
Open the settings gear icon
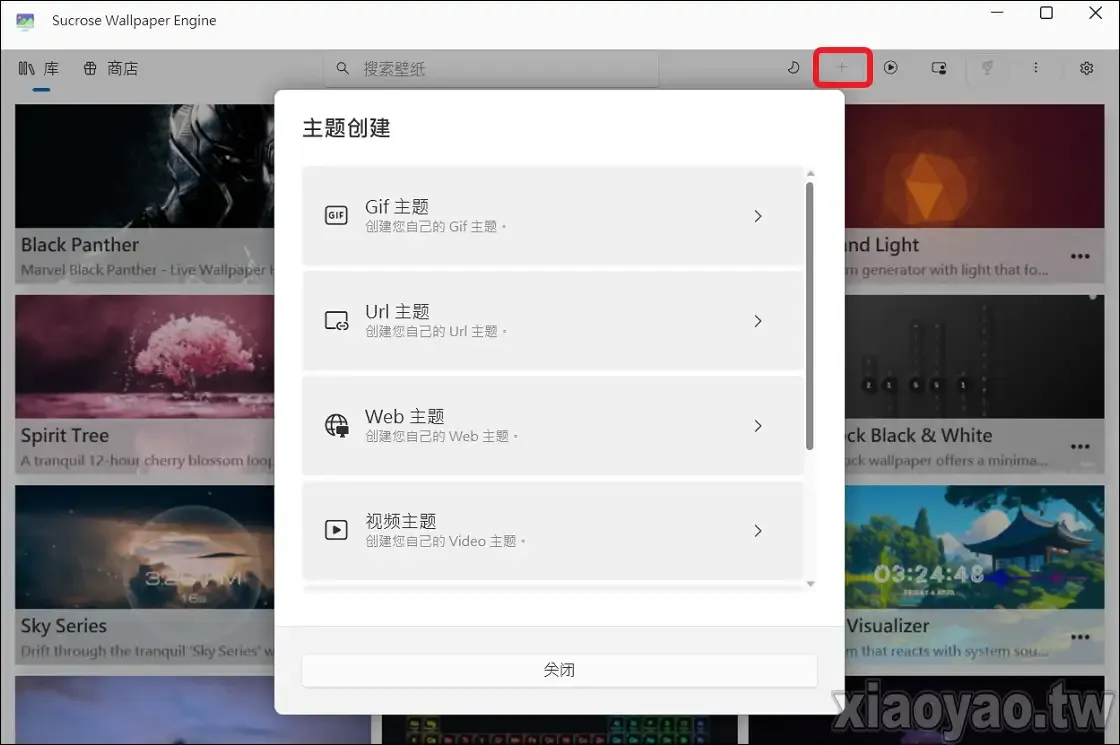click(x=1086, y=68)
